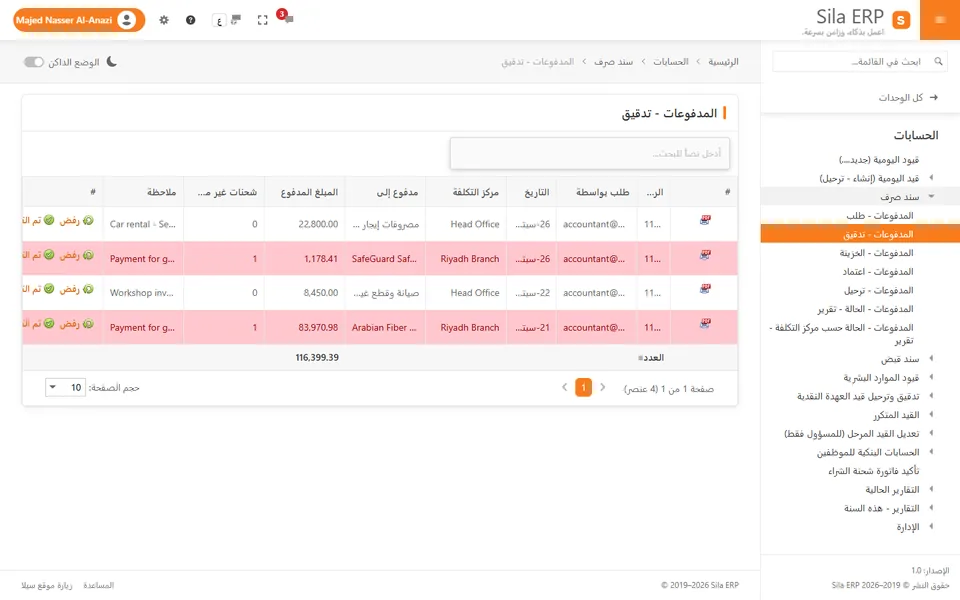This screenshot has width=960, height=600.
Task: Reject (رفض) the Car rental payment
Action: coord(77,220)
